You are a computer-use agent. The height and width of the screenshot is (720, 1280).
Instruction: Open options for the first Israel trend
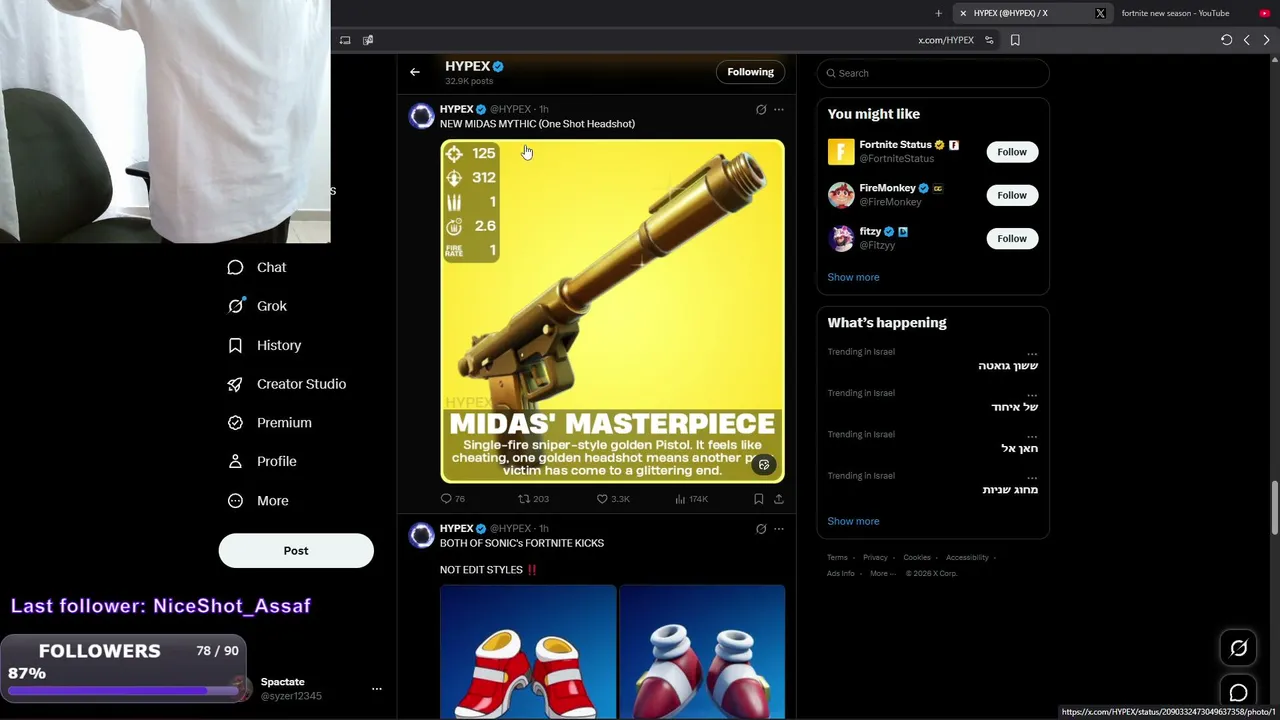pos(1032,353)
